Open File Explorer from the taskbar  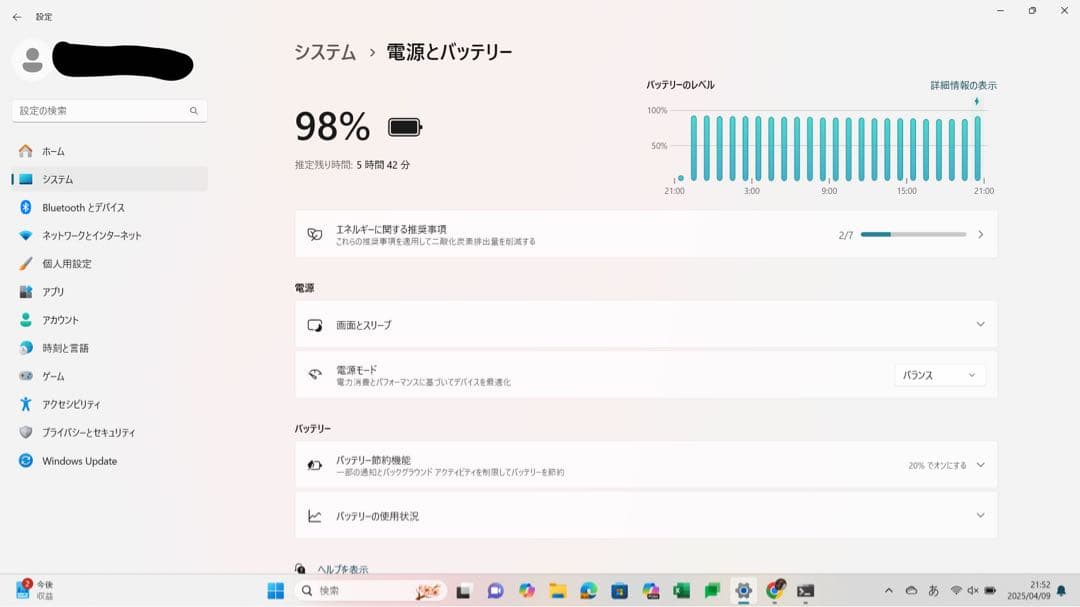(x=558, y=591)
